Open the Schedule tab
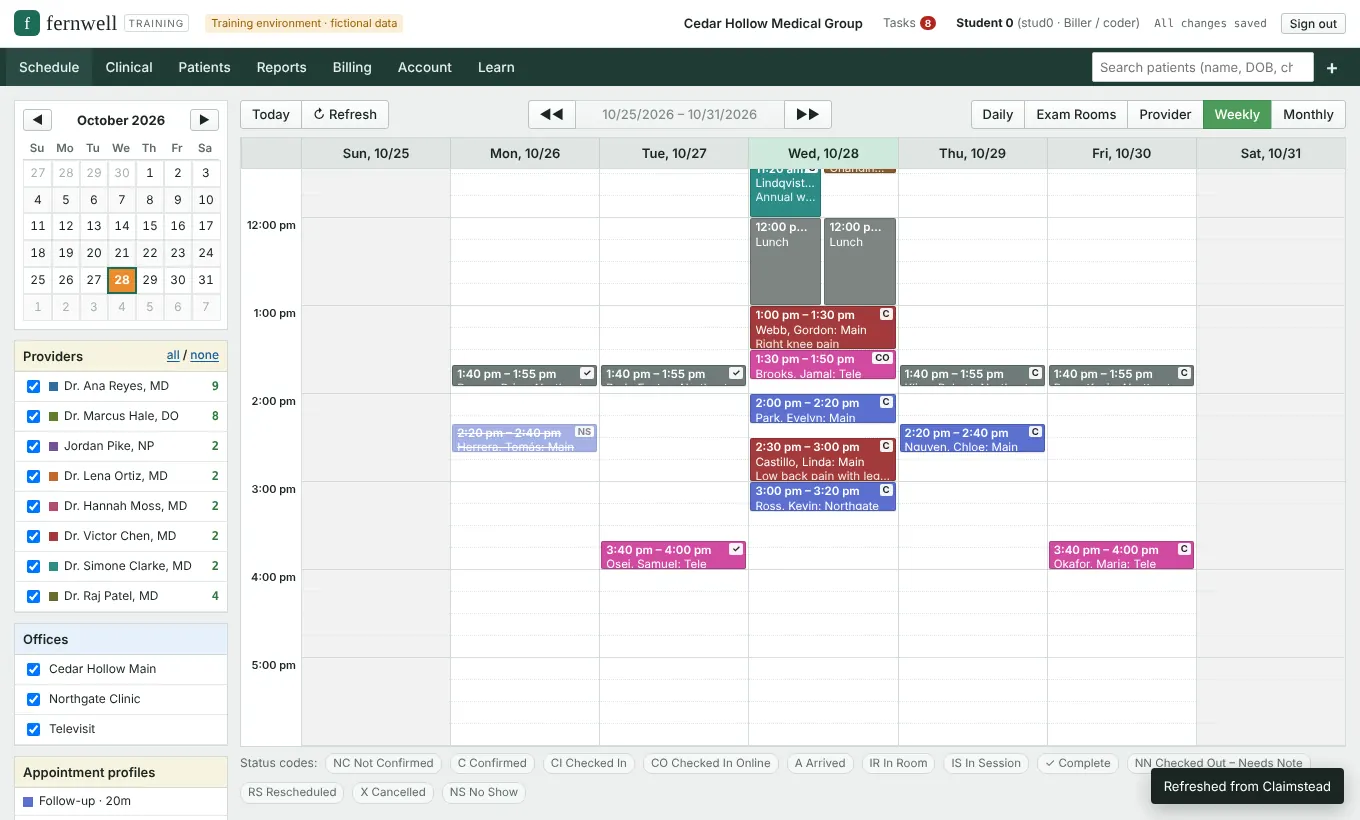 click(49, 67)
